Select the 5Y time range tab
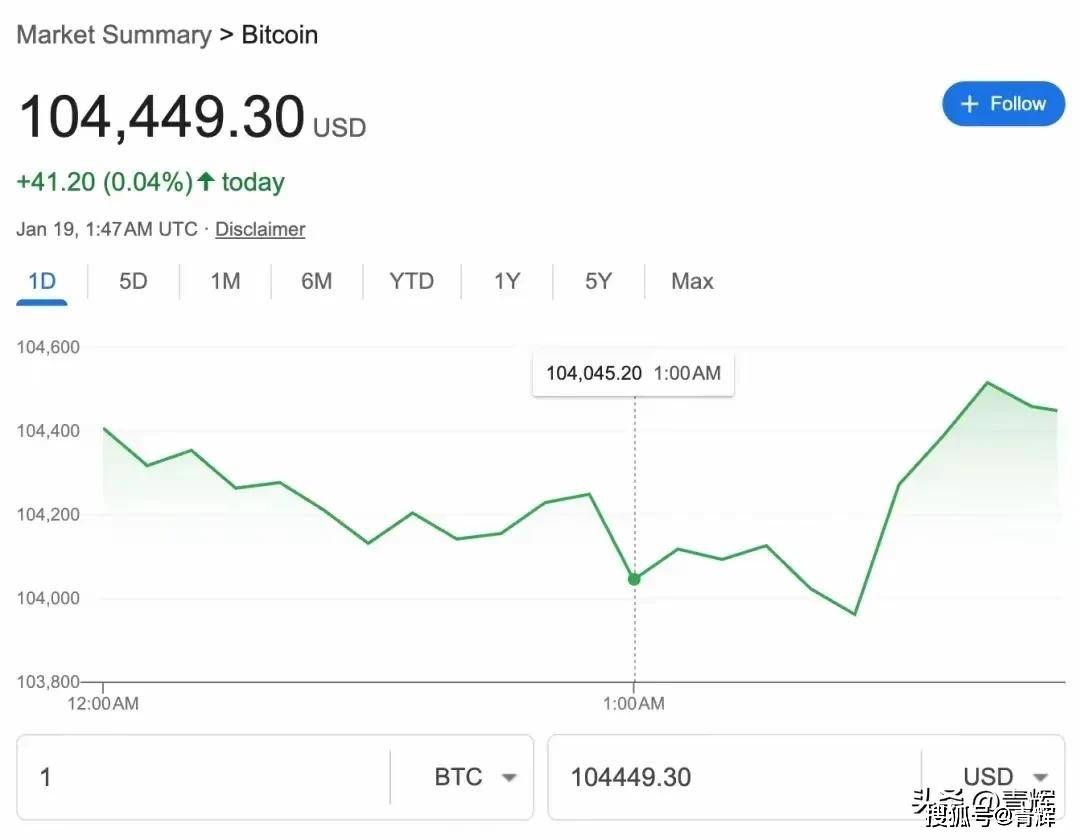 599,282
